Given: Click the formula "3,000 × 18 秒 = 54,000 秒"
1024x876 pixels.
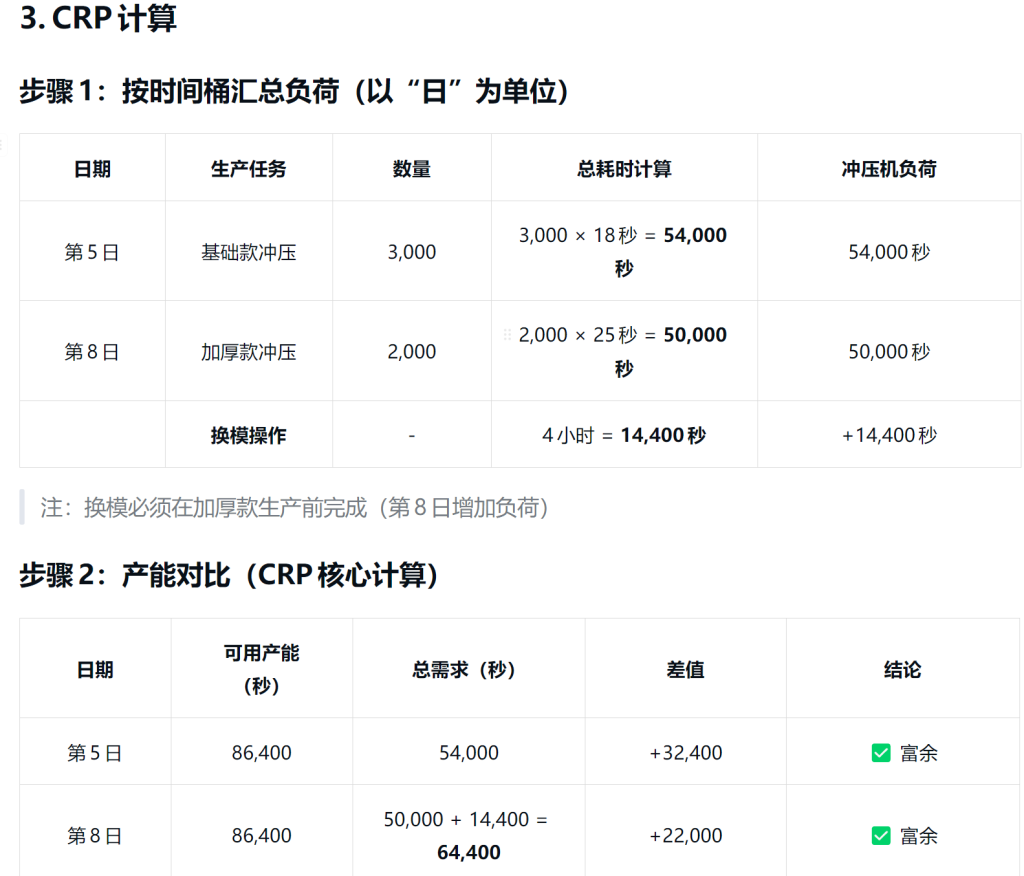Looking at the screenshot, I should pos(623,251).
